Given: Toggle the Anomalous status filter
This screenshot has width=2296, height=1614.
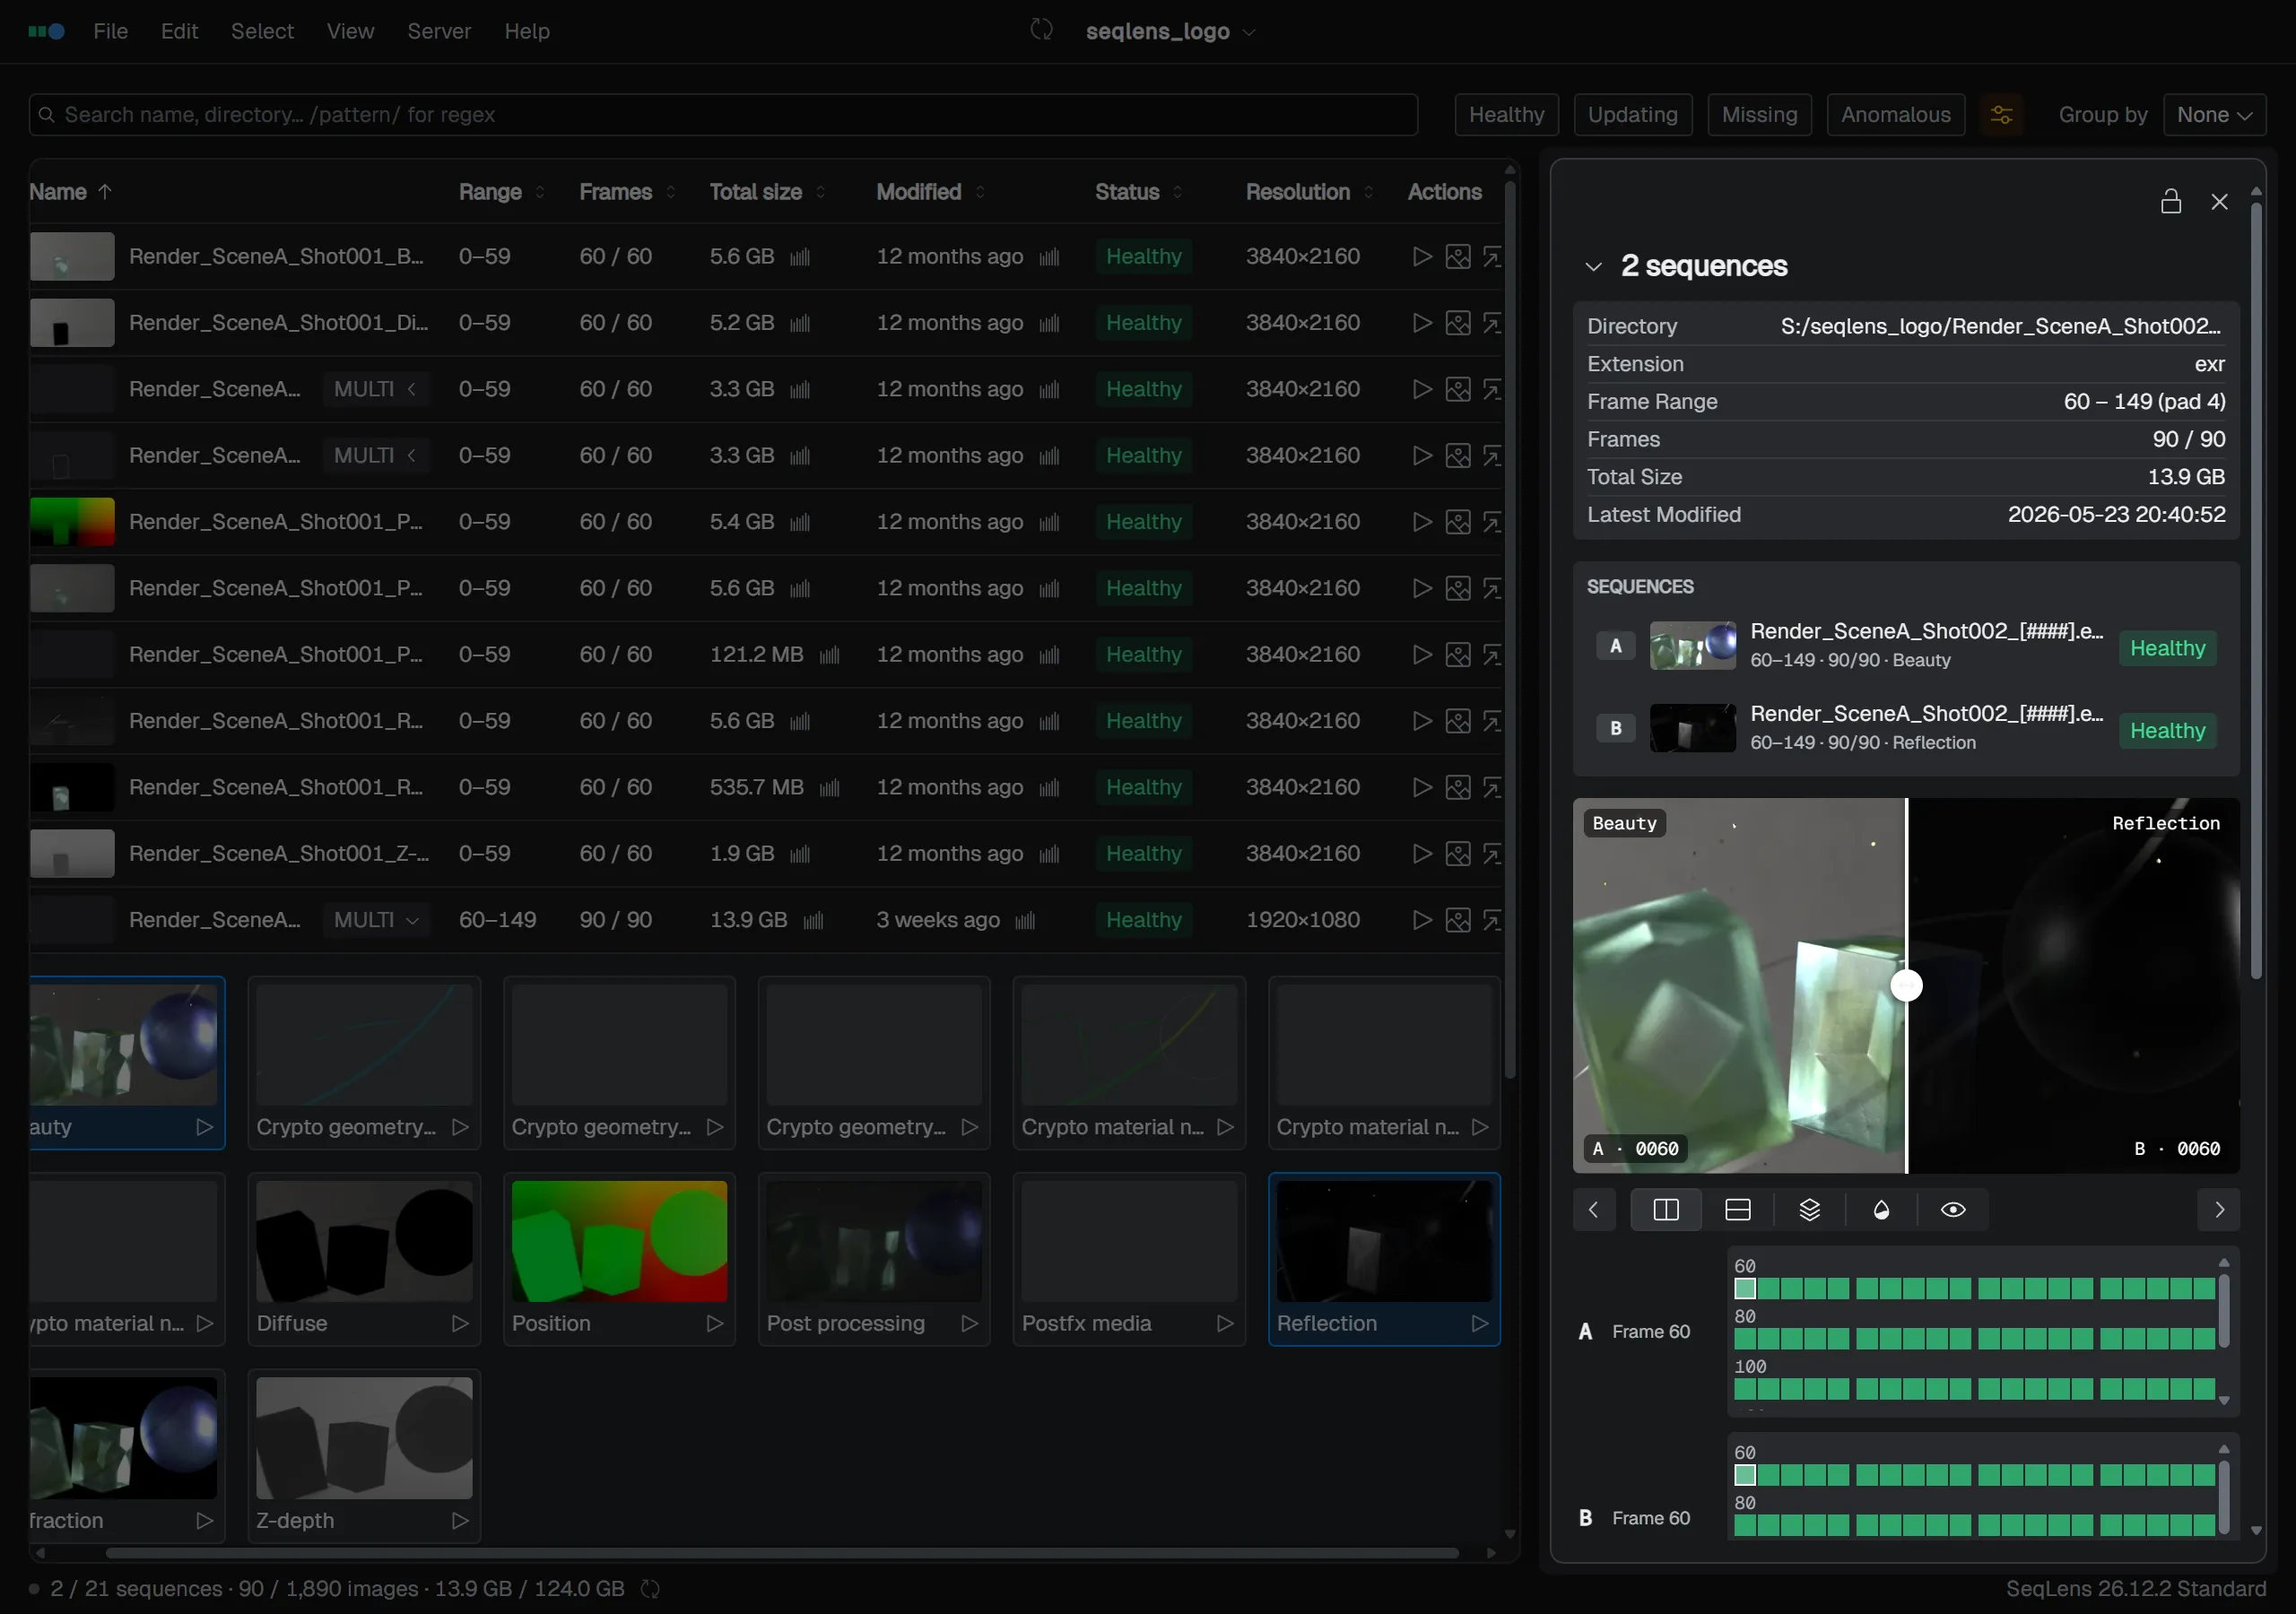Looking at the screenshot, I should click(x=1895, y=115).
